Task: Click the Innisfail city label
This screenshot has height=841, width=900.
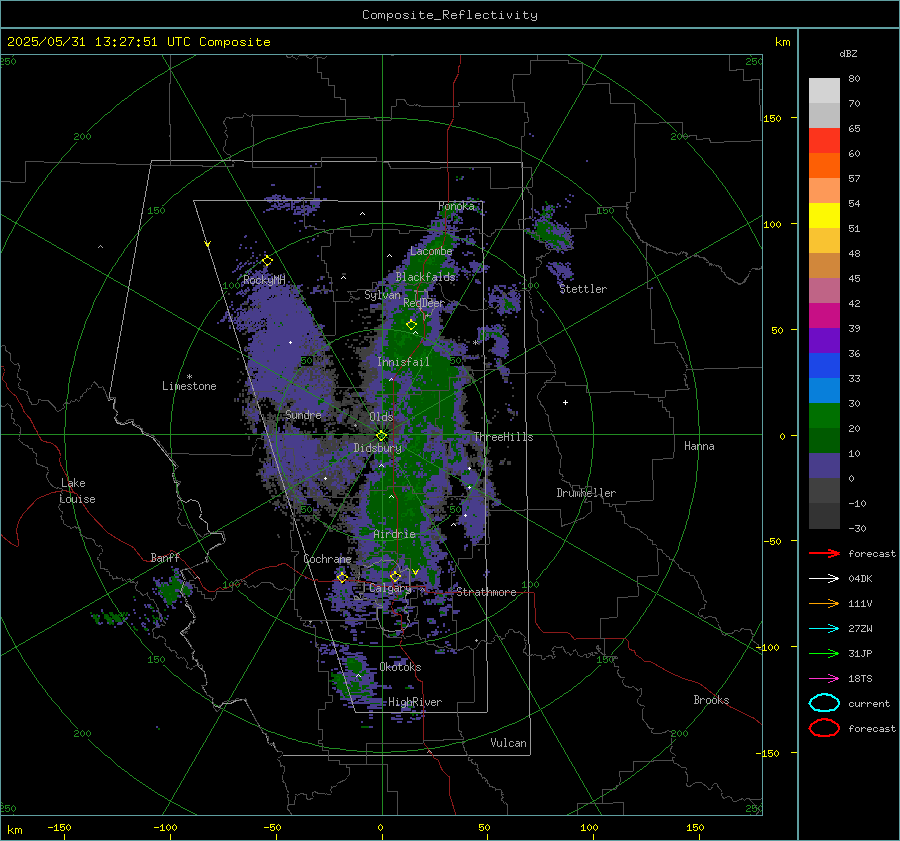Action: [403, 362]
